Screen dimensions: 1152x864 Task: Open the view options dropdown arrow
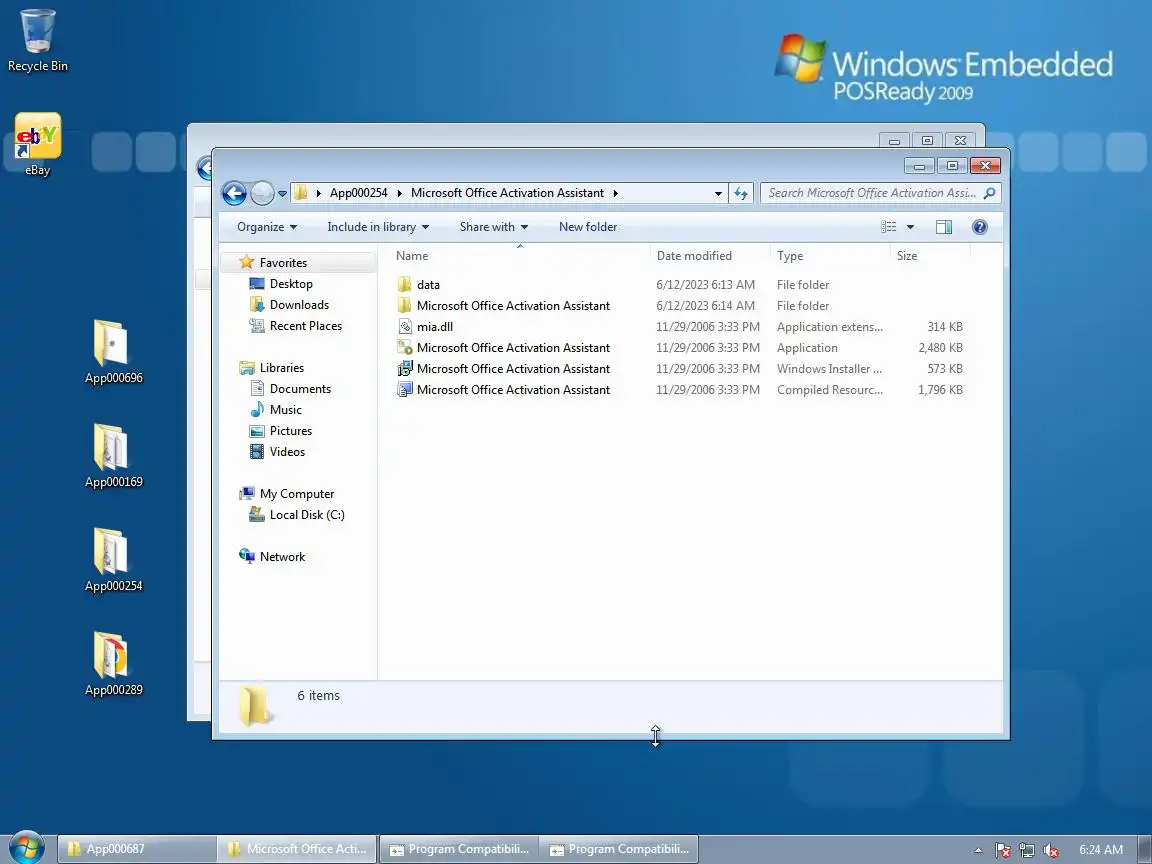point(910,227)
